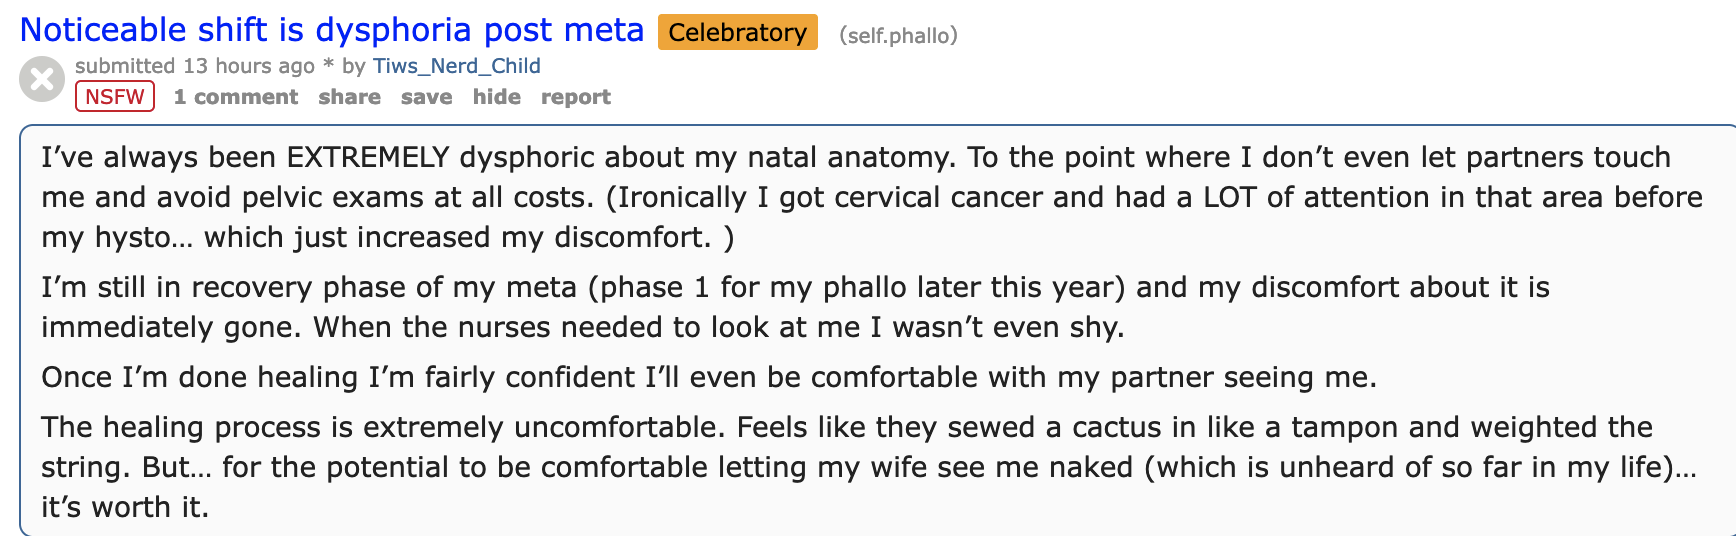Share this post
This screenshot has height=536, width=1736.
click(x=349, y=97)
